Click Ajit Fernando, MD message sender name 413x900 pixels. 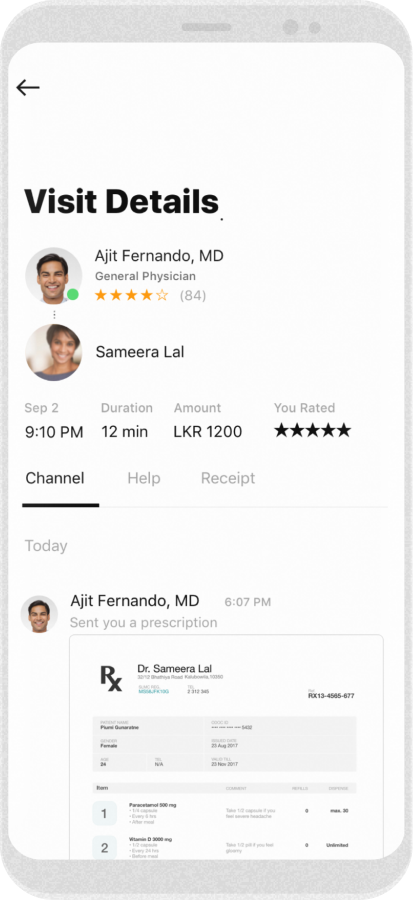[135, 601]
